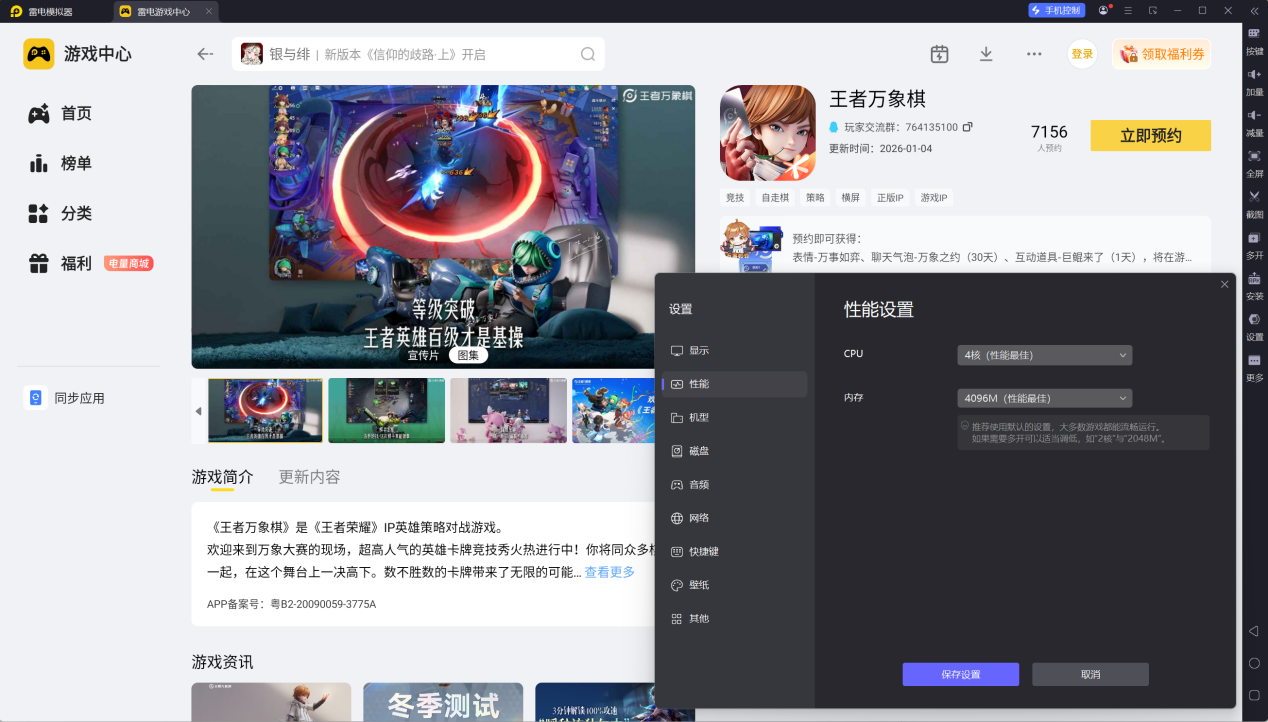
Task: Open the 游戏简介 tab
Action: (223, 477)
